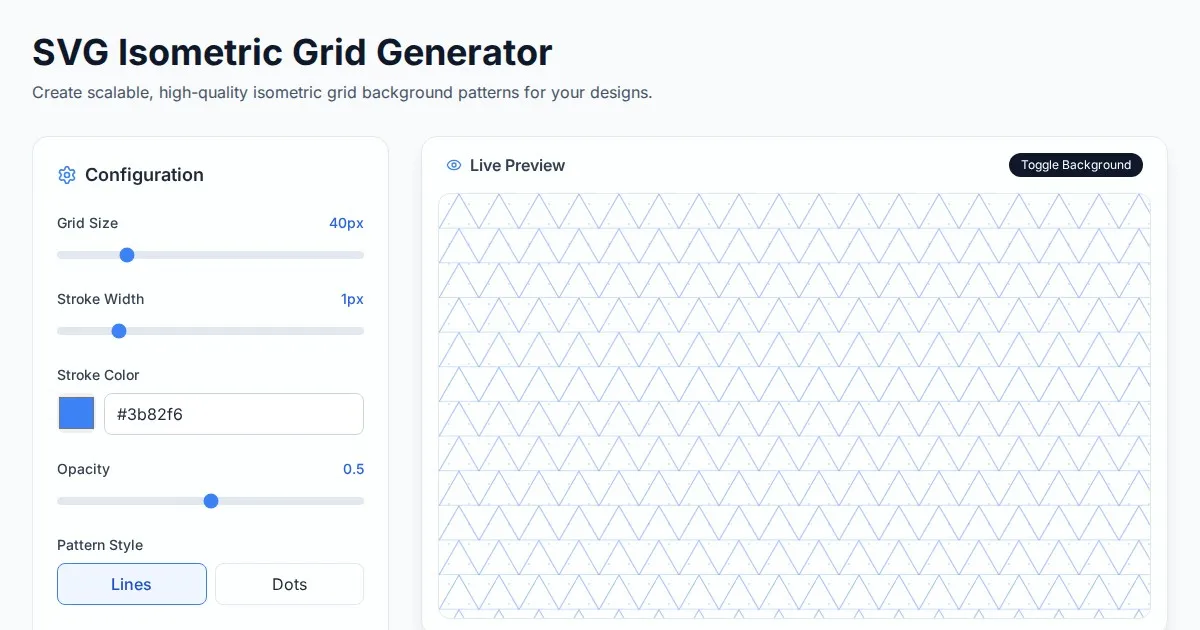Click the Grid Size slider handle
The width and height of the screenshot is (1200, 630).
(127, 255)
